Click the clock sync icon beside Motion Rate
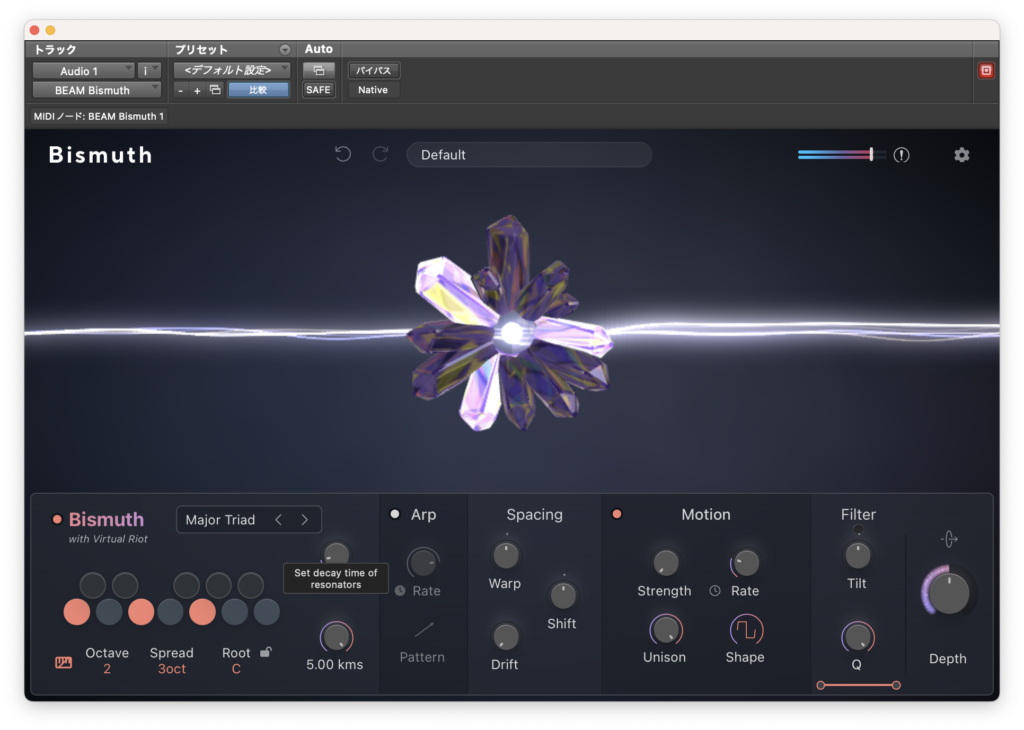Viewport: 1024px width, 730px height. click(715, 590)
